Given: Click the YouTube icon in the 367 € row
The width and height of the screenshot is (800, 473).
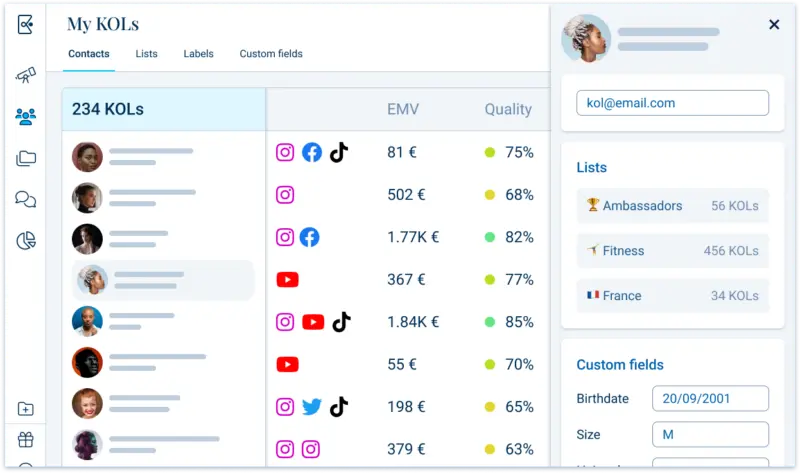Looking at the screenshot, I should [287, 280].
